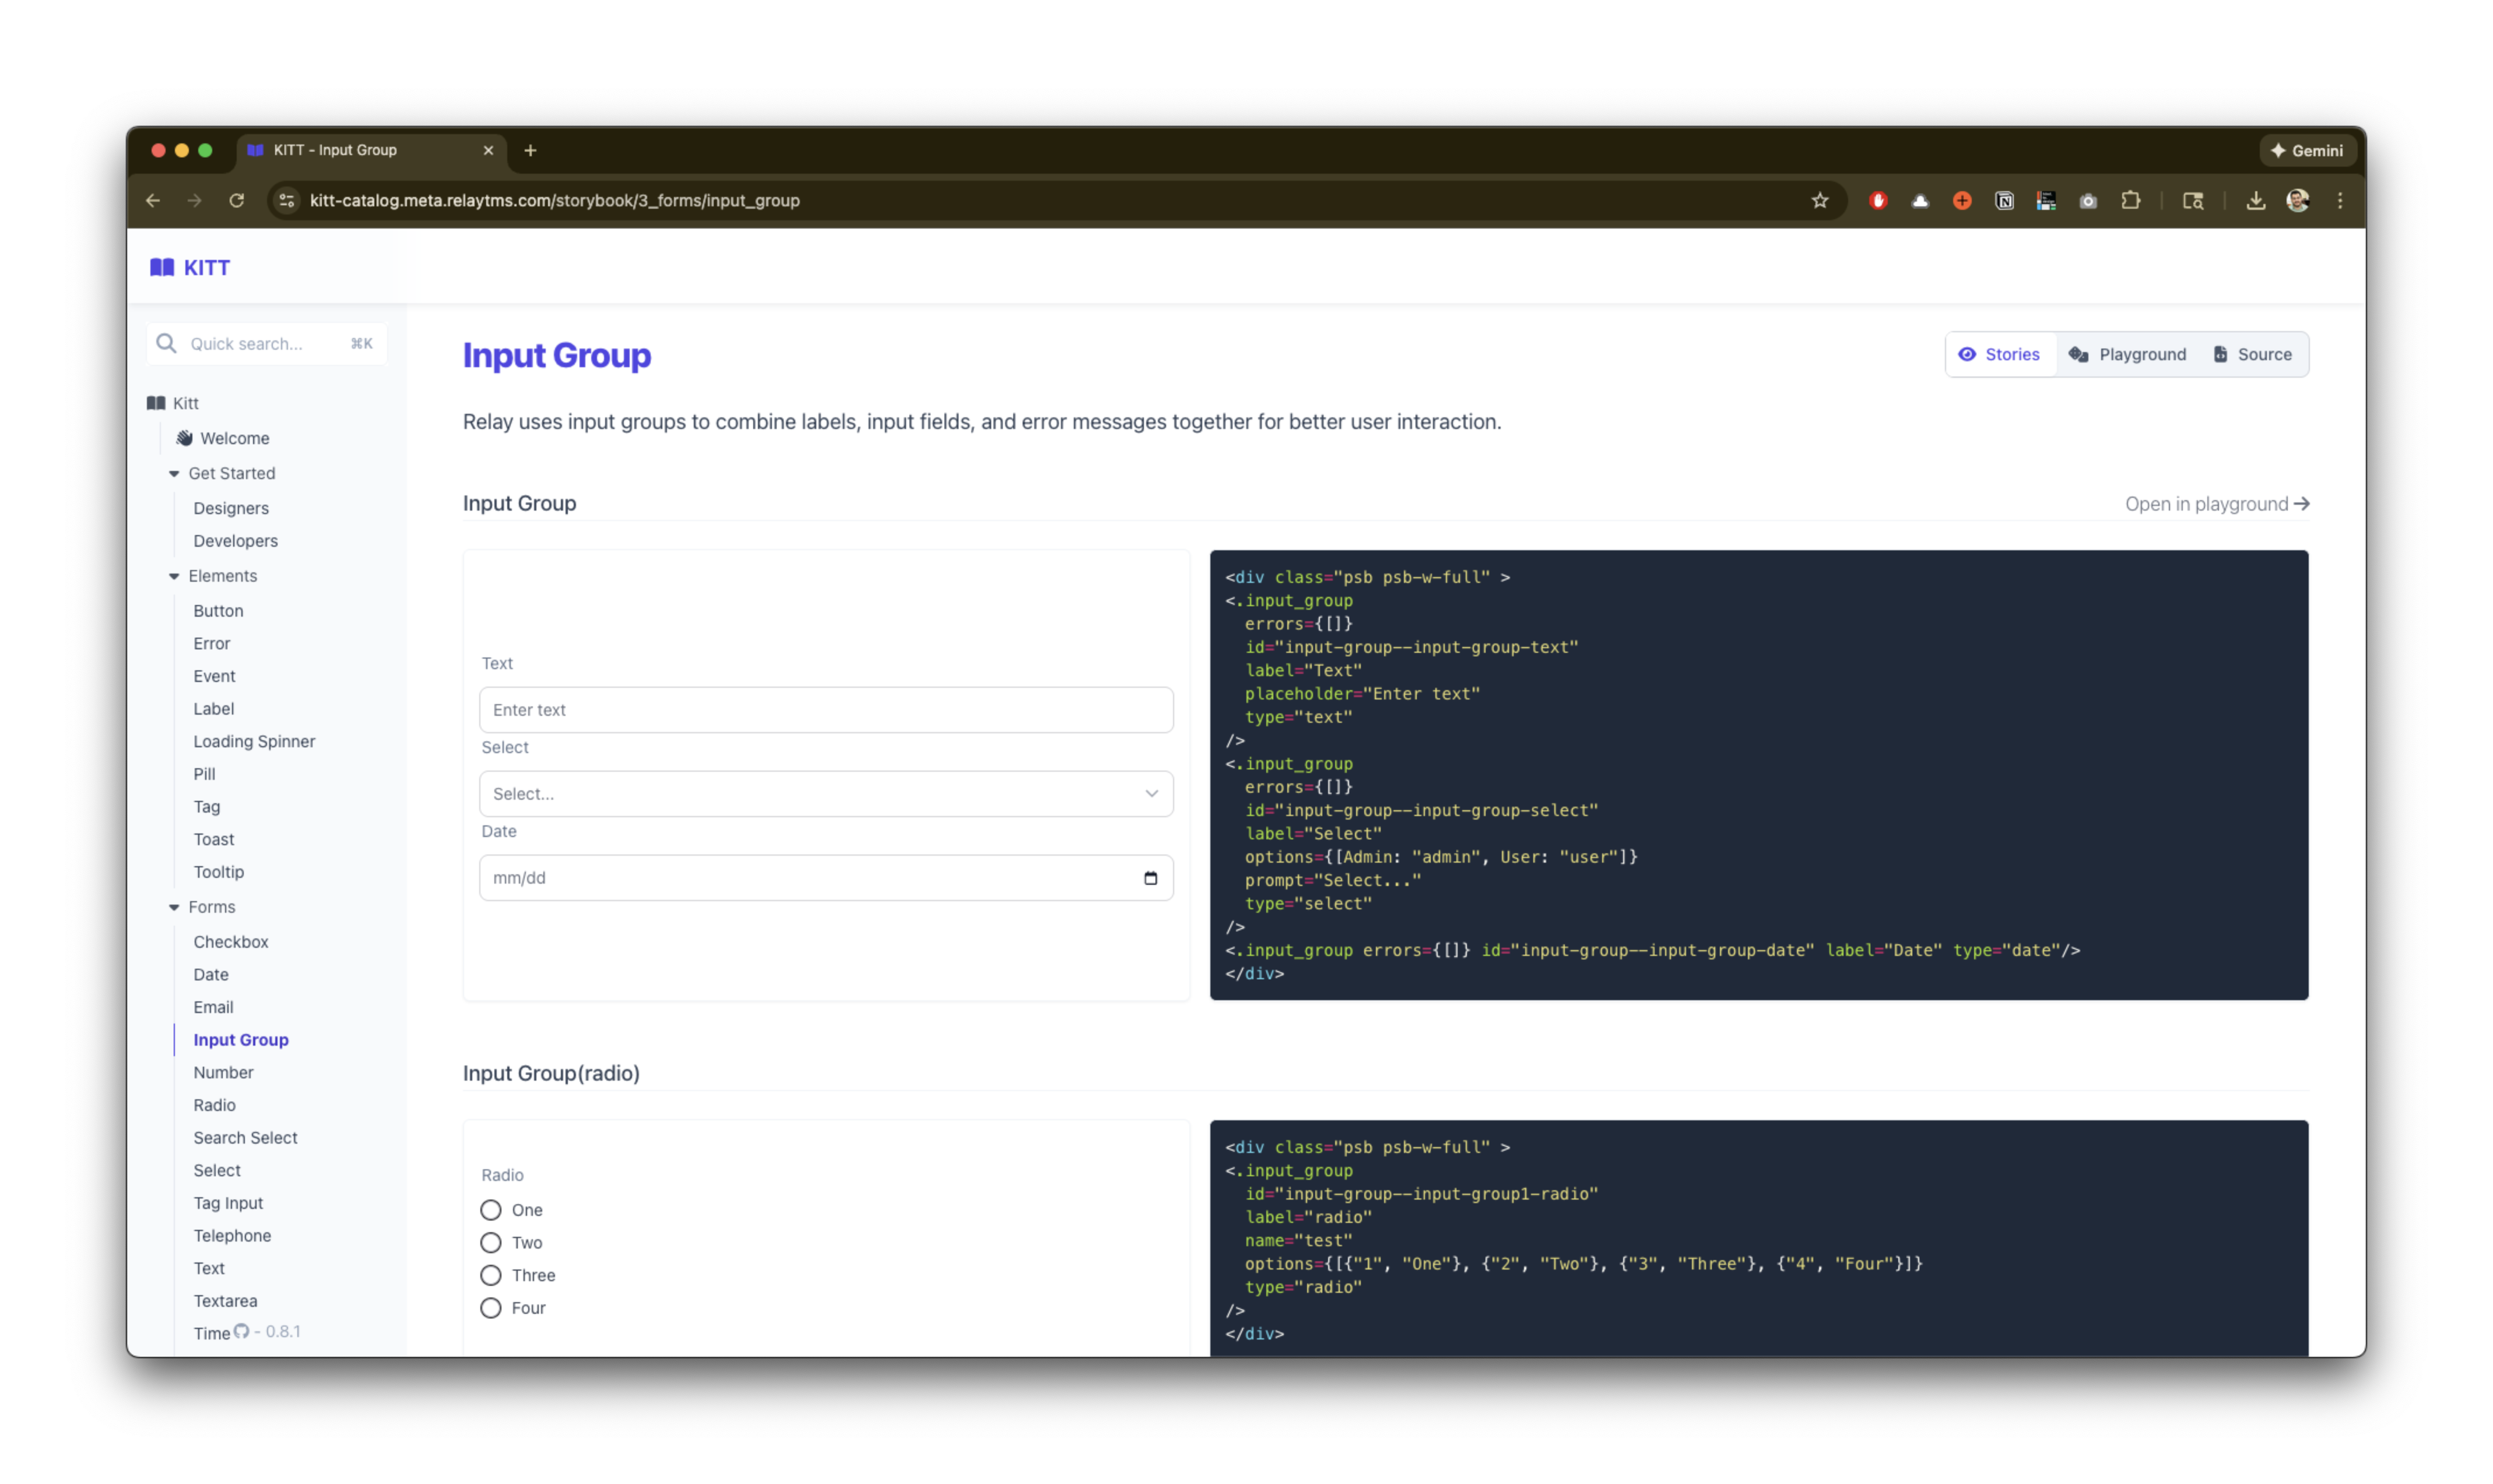Click the GitHub icon next to version 0.8.1
The height and width of the screenshot is (1484, 2493).
tap(241, 1331)
